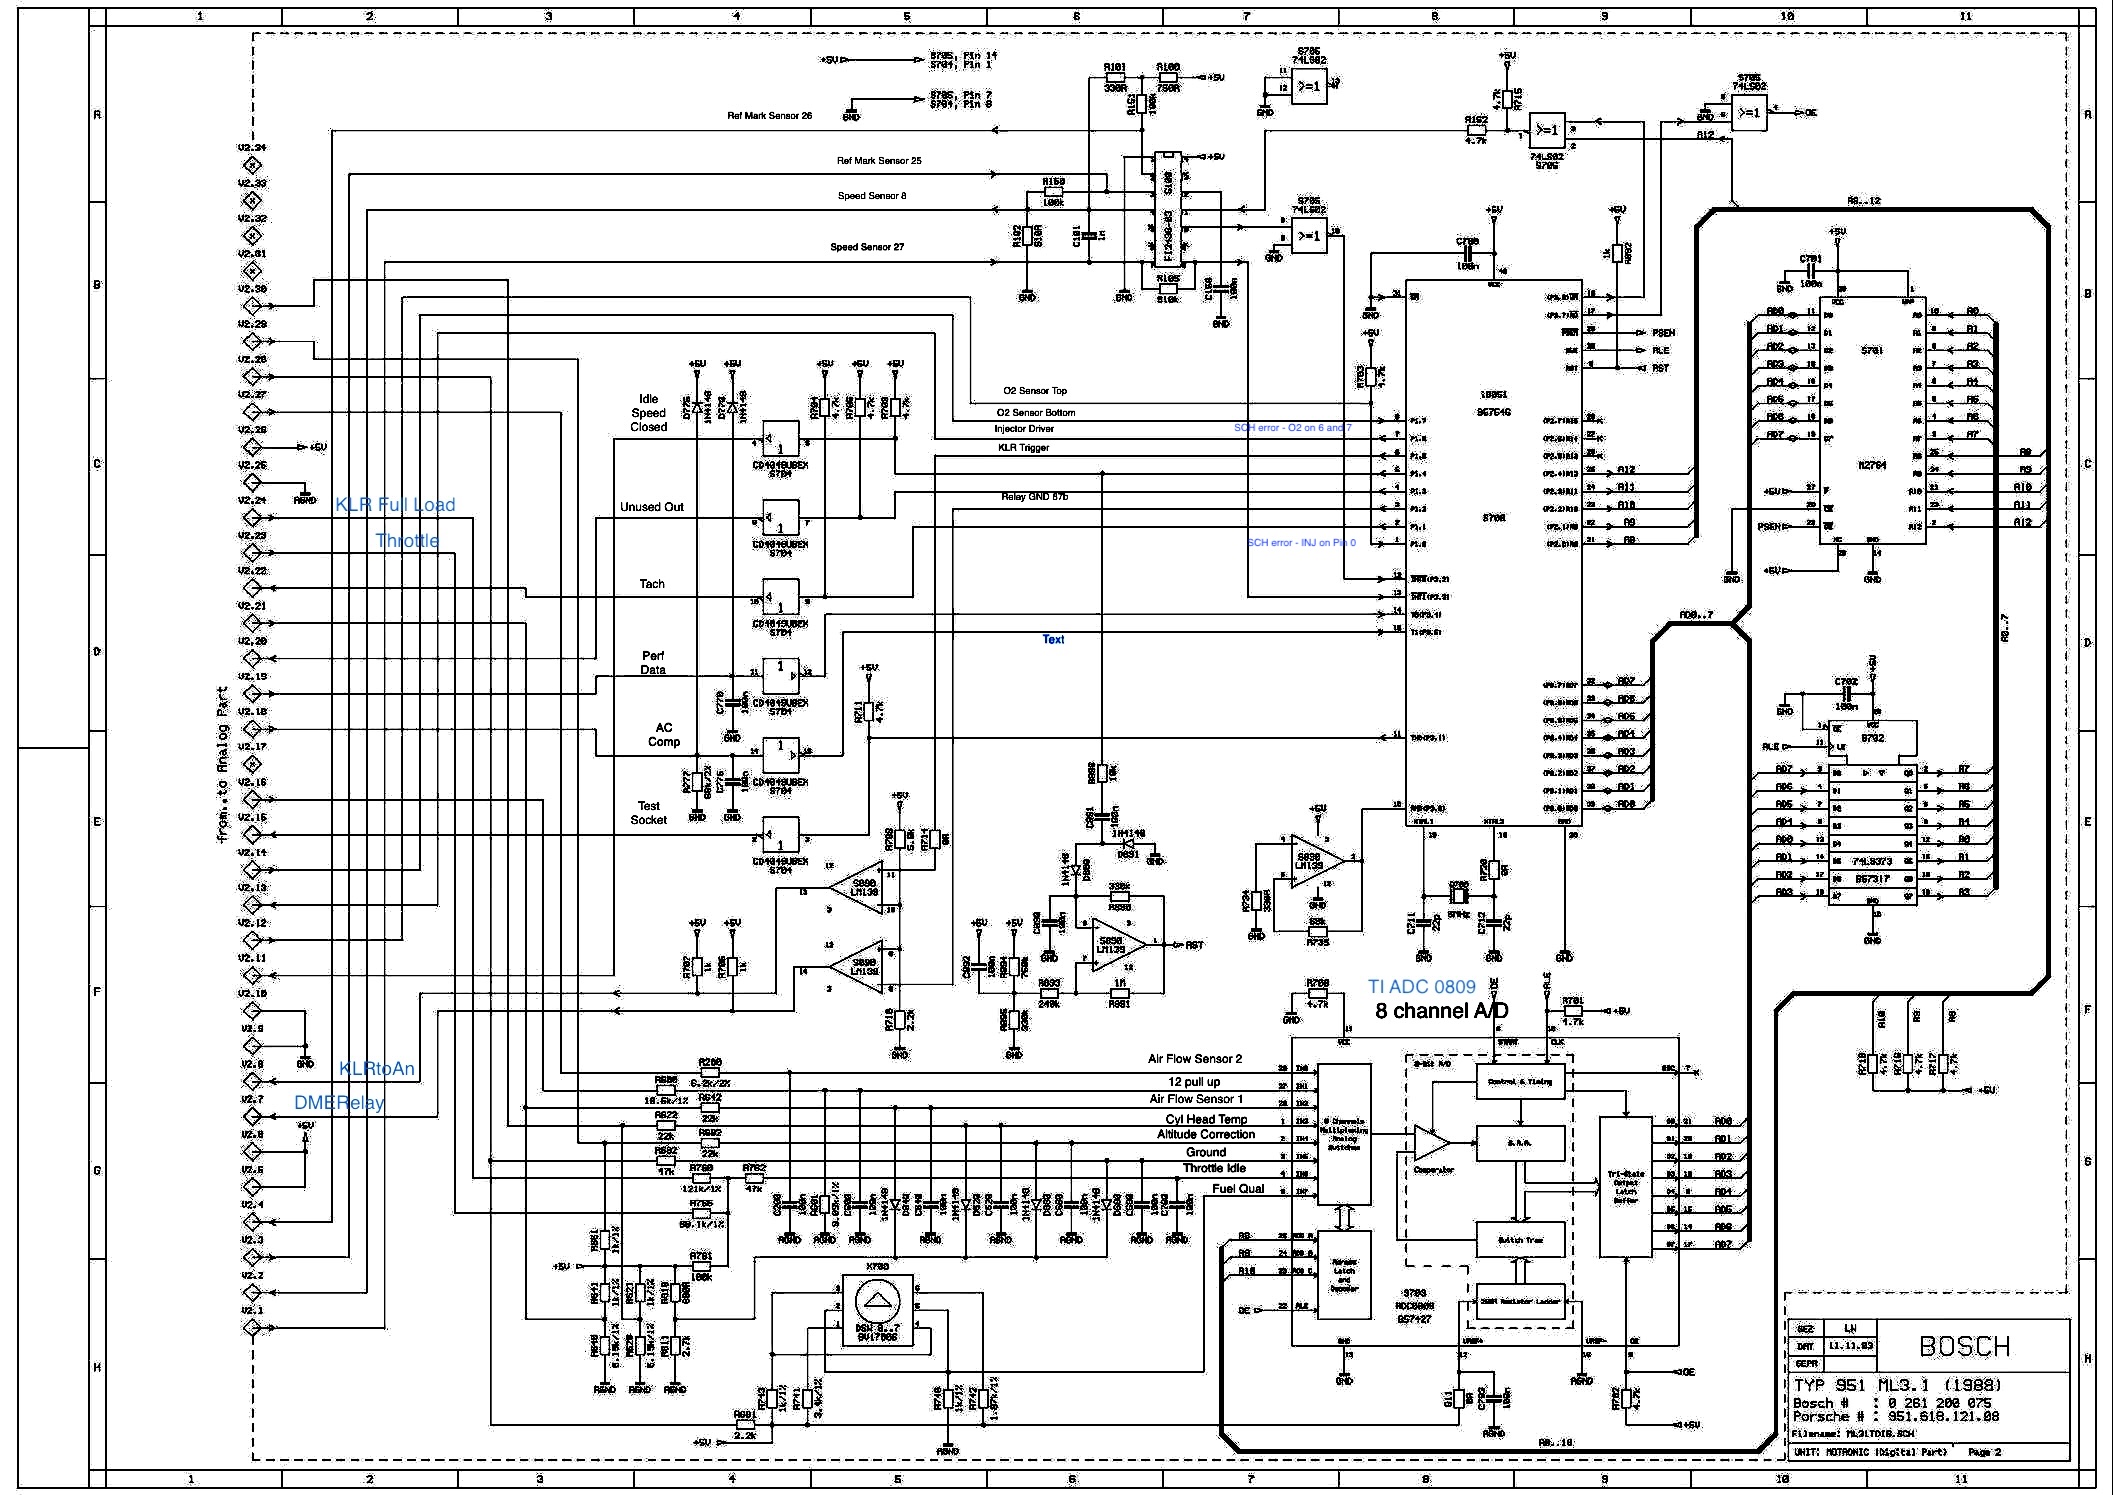
Task: Click the 'Injector Driver' signal label
Action: [x=1024, y=429]
